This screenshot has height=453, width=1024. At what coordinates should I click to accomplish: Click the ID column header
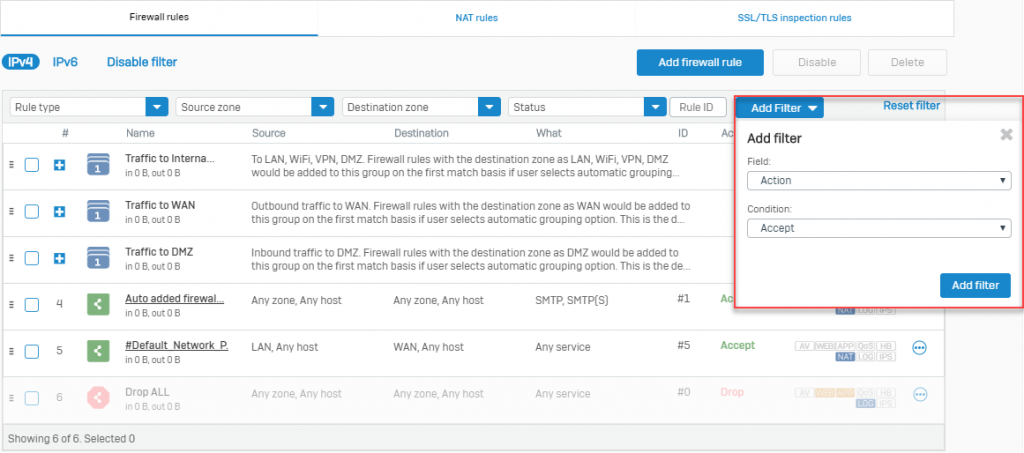pos(682,133)
